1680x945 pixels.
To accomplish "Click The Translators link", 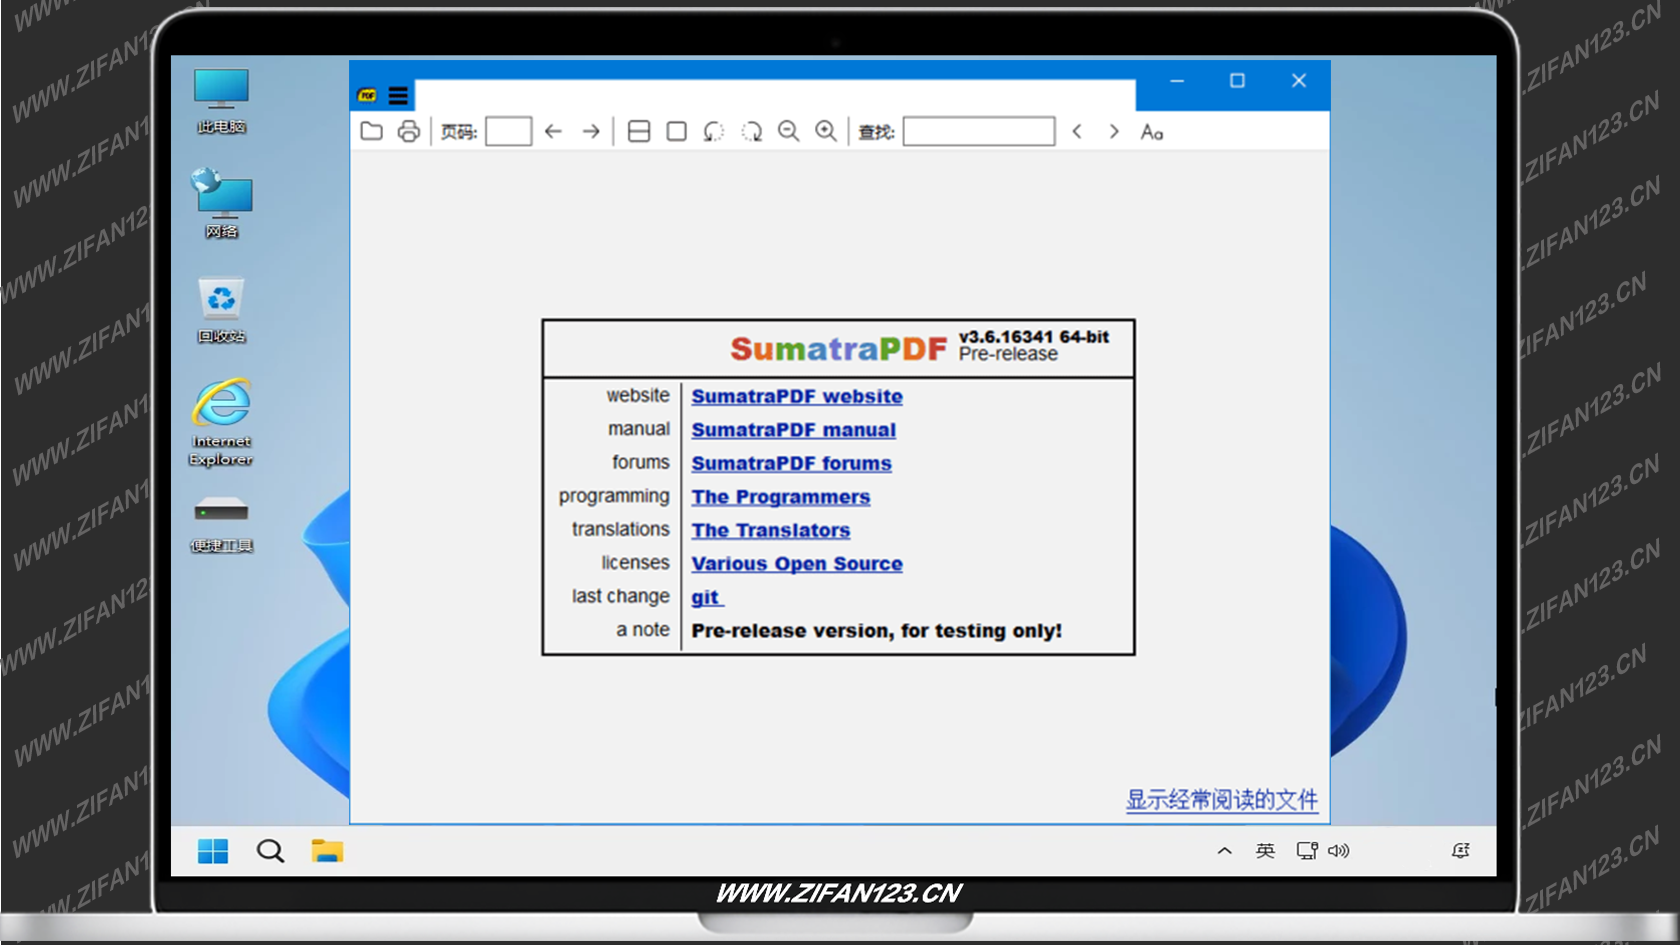I will (x=771, y=531).
